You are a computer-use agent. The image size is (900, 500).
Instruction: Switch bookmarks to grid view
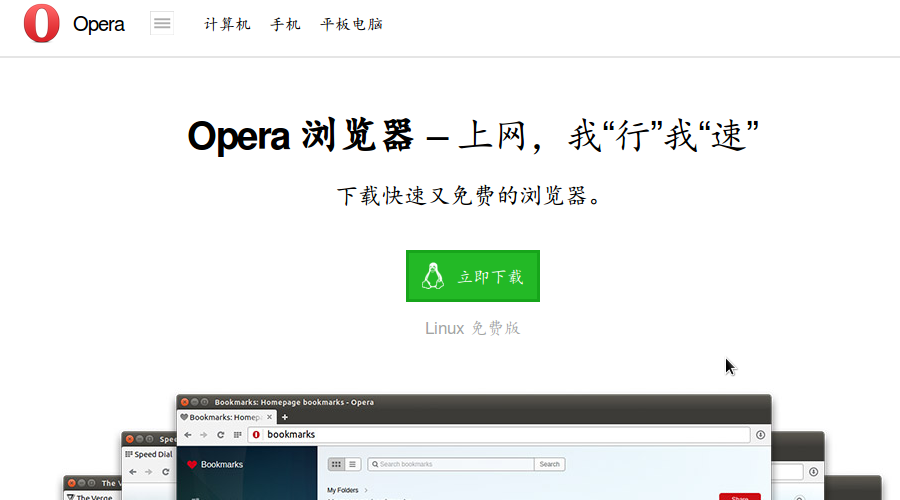click(336, 464)
